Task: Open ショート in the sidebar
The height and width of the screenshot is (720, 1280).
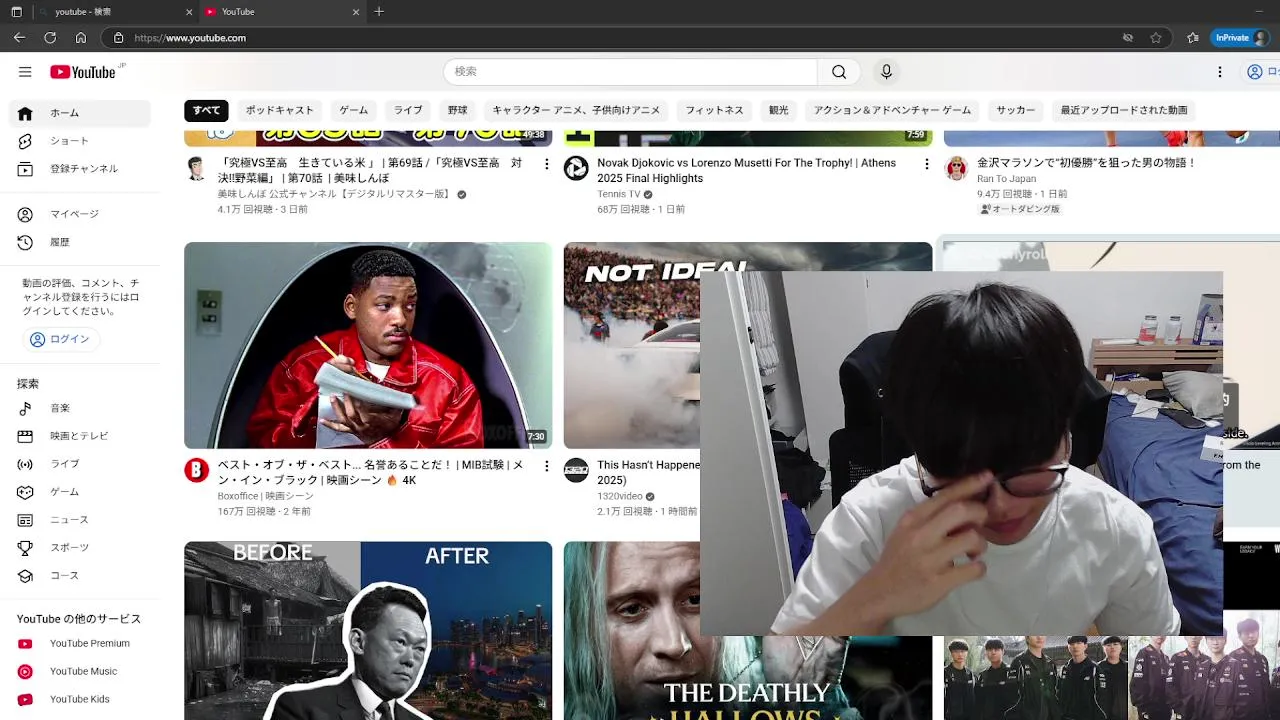Action: tap(80, 141)
